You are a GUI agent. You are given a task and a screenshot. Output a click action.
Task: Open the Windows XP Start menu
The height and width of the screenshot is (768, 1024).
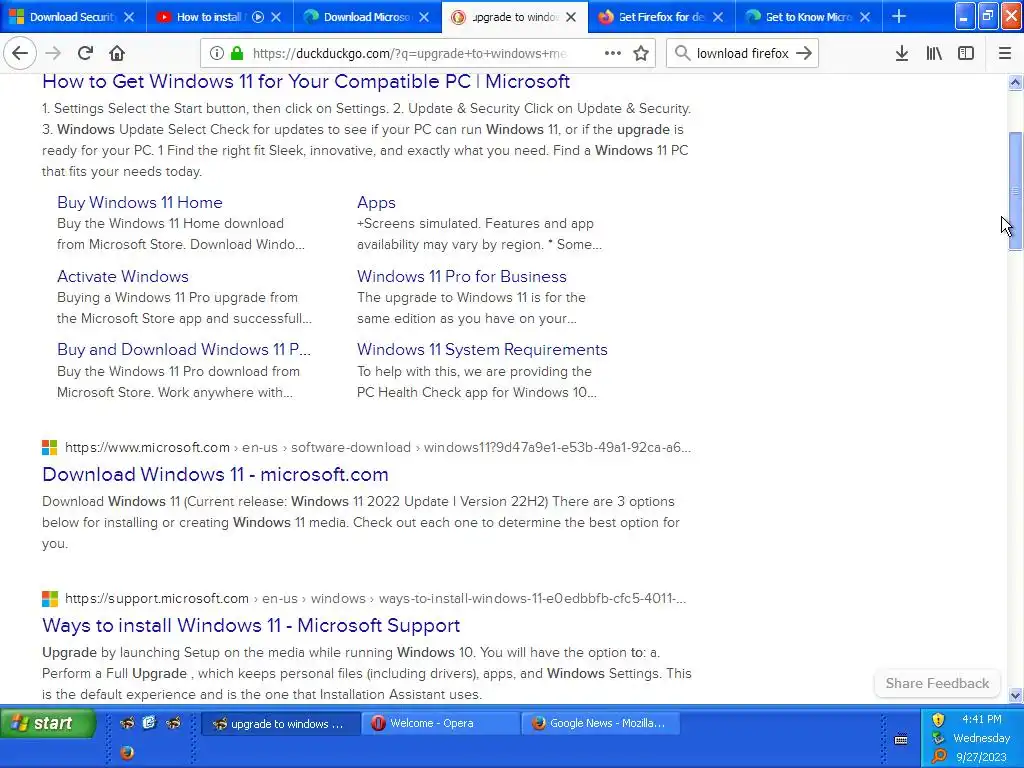[48, 724]
